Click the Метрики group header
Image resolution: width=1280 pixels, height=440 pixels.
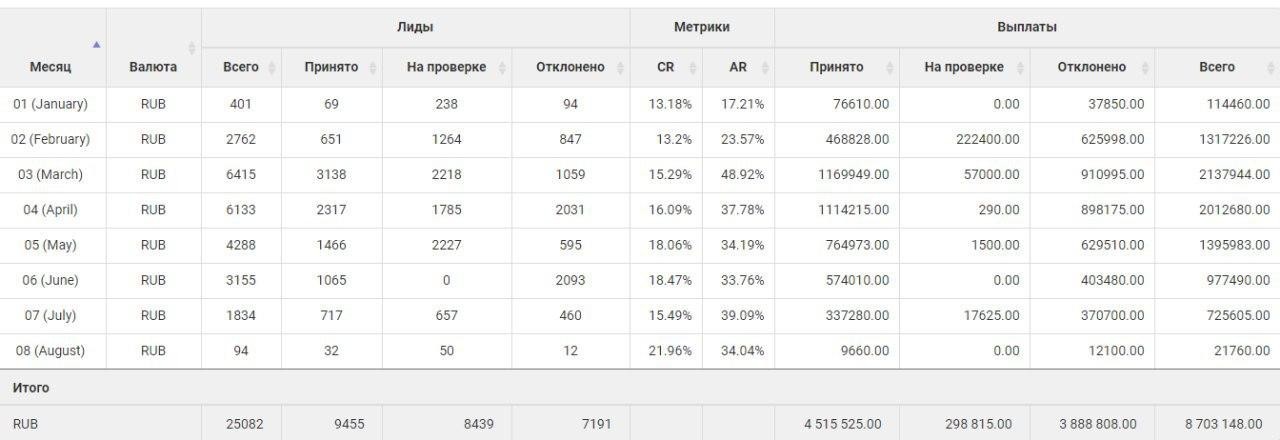[701, 27]
